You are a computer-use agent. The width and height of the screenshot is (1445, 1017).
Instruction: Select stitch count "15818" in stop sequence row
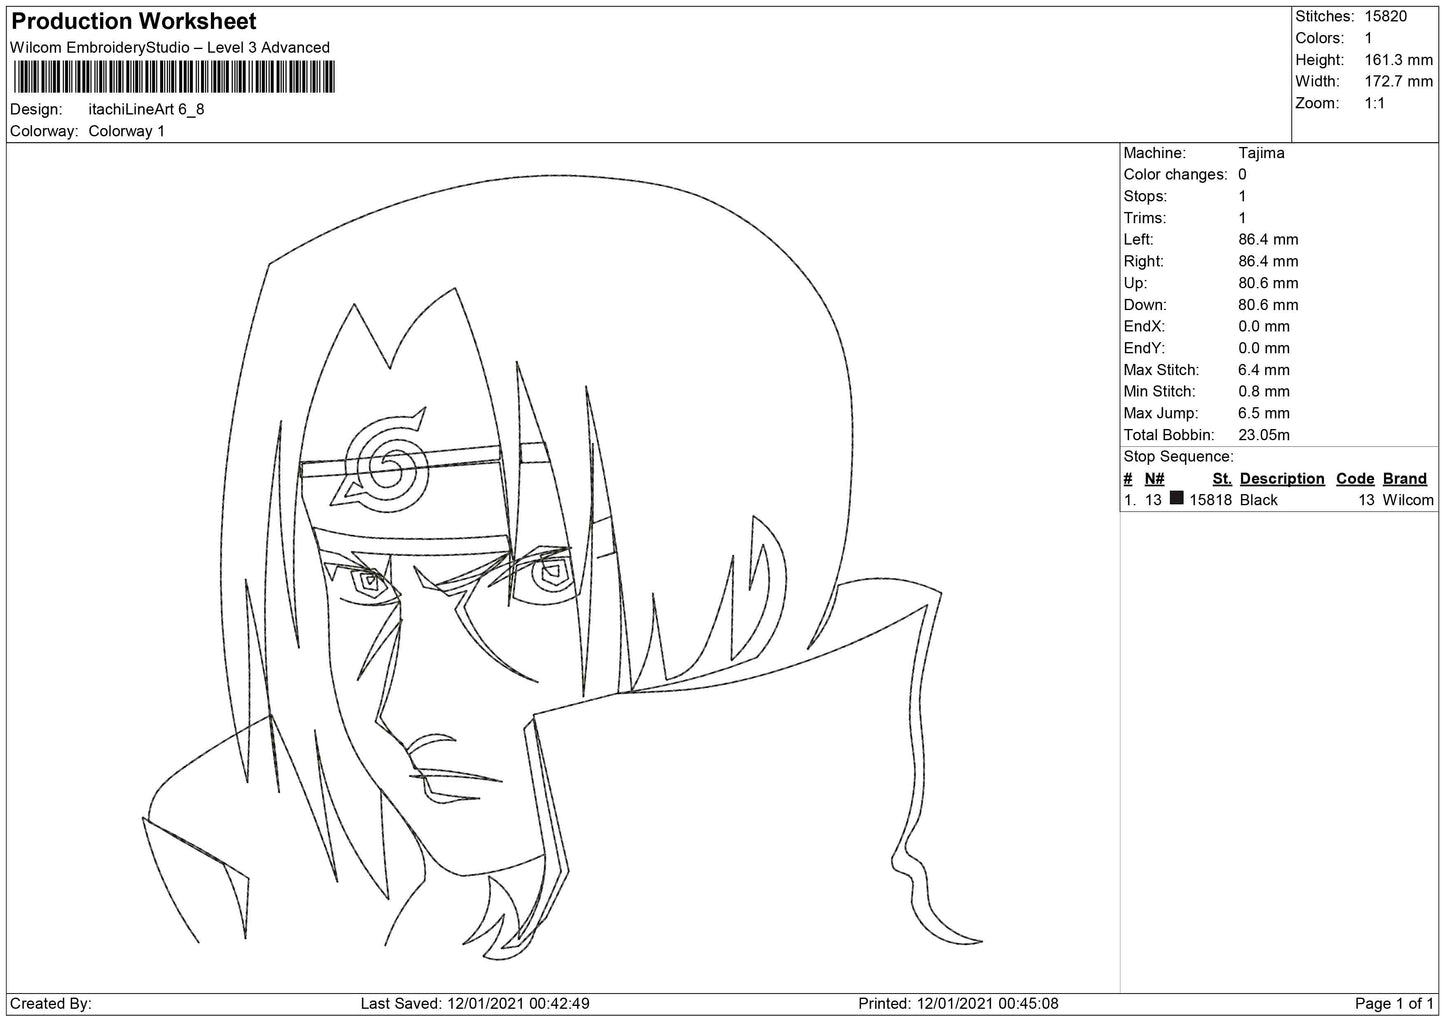click(x=1210, y=500)
